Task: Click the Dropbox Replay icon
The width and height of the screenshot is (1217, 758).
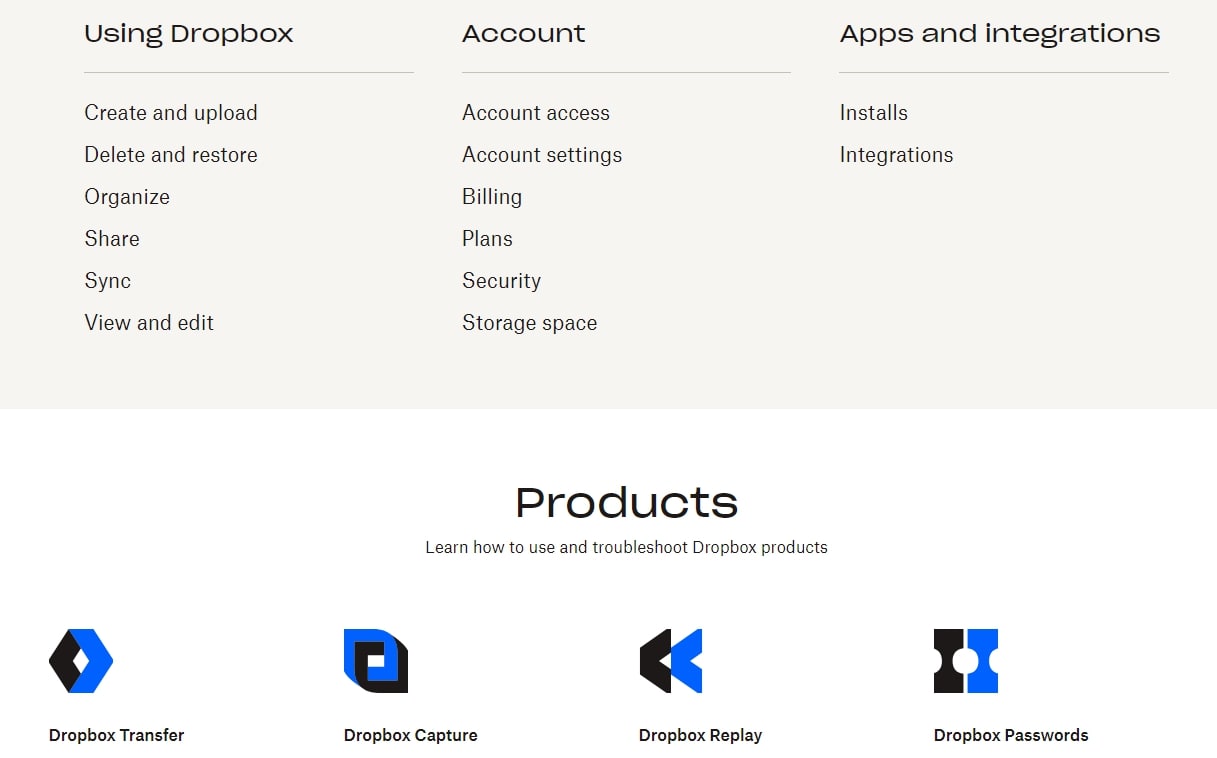Action: pyautogui.click(x=670, y=660)
